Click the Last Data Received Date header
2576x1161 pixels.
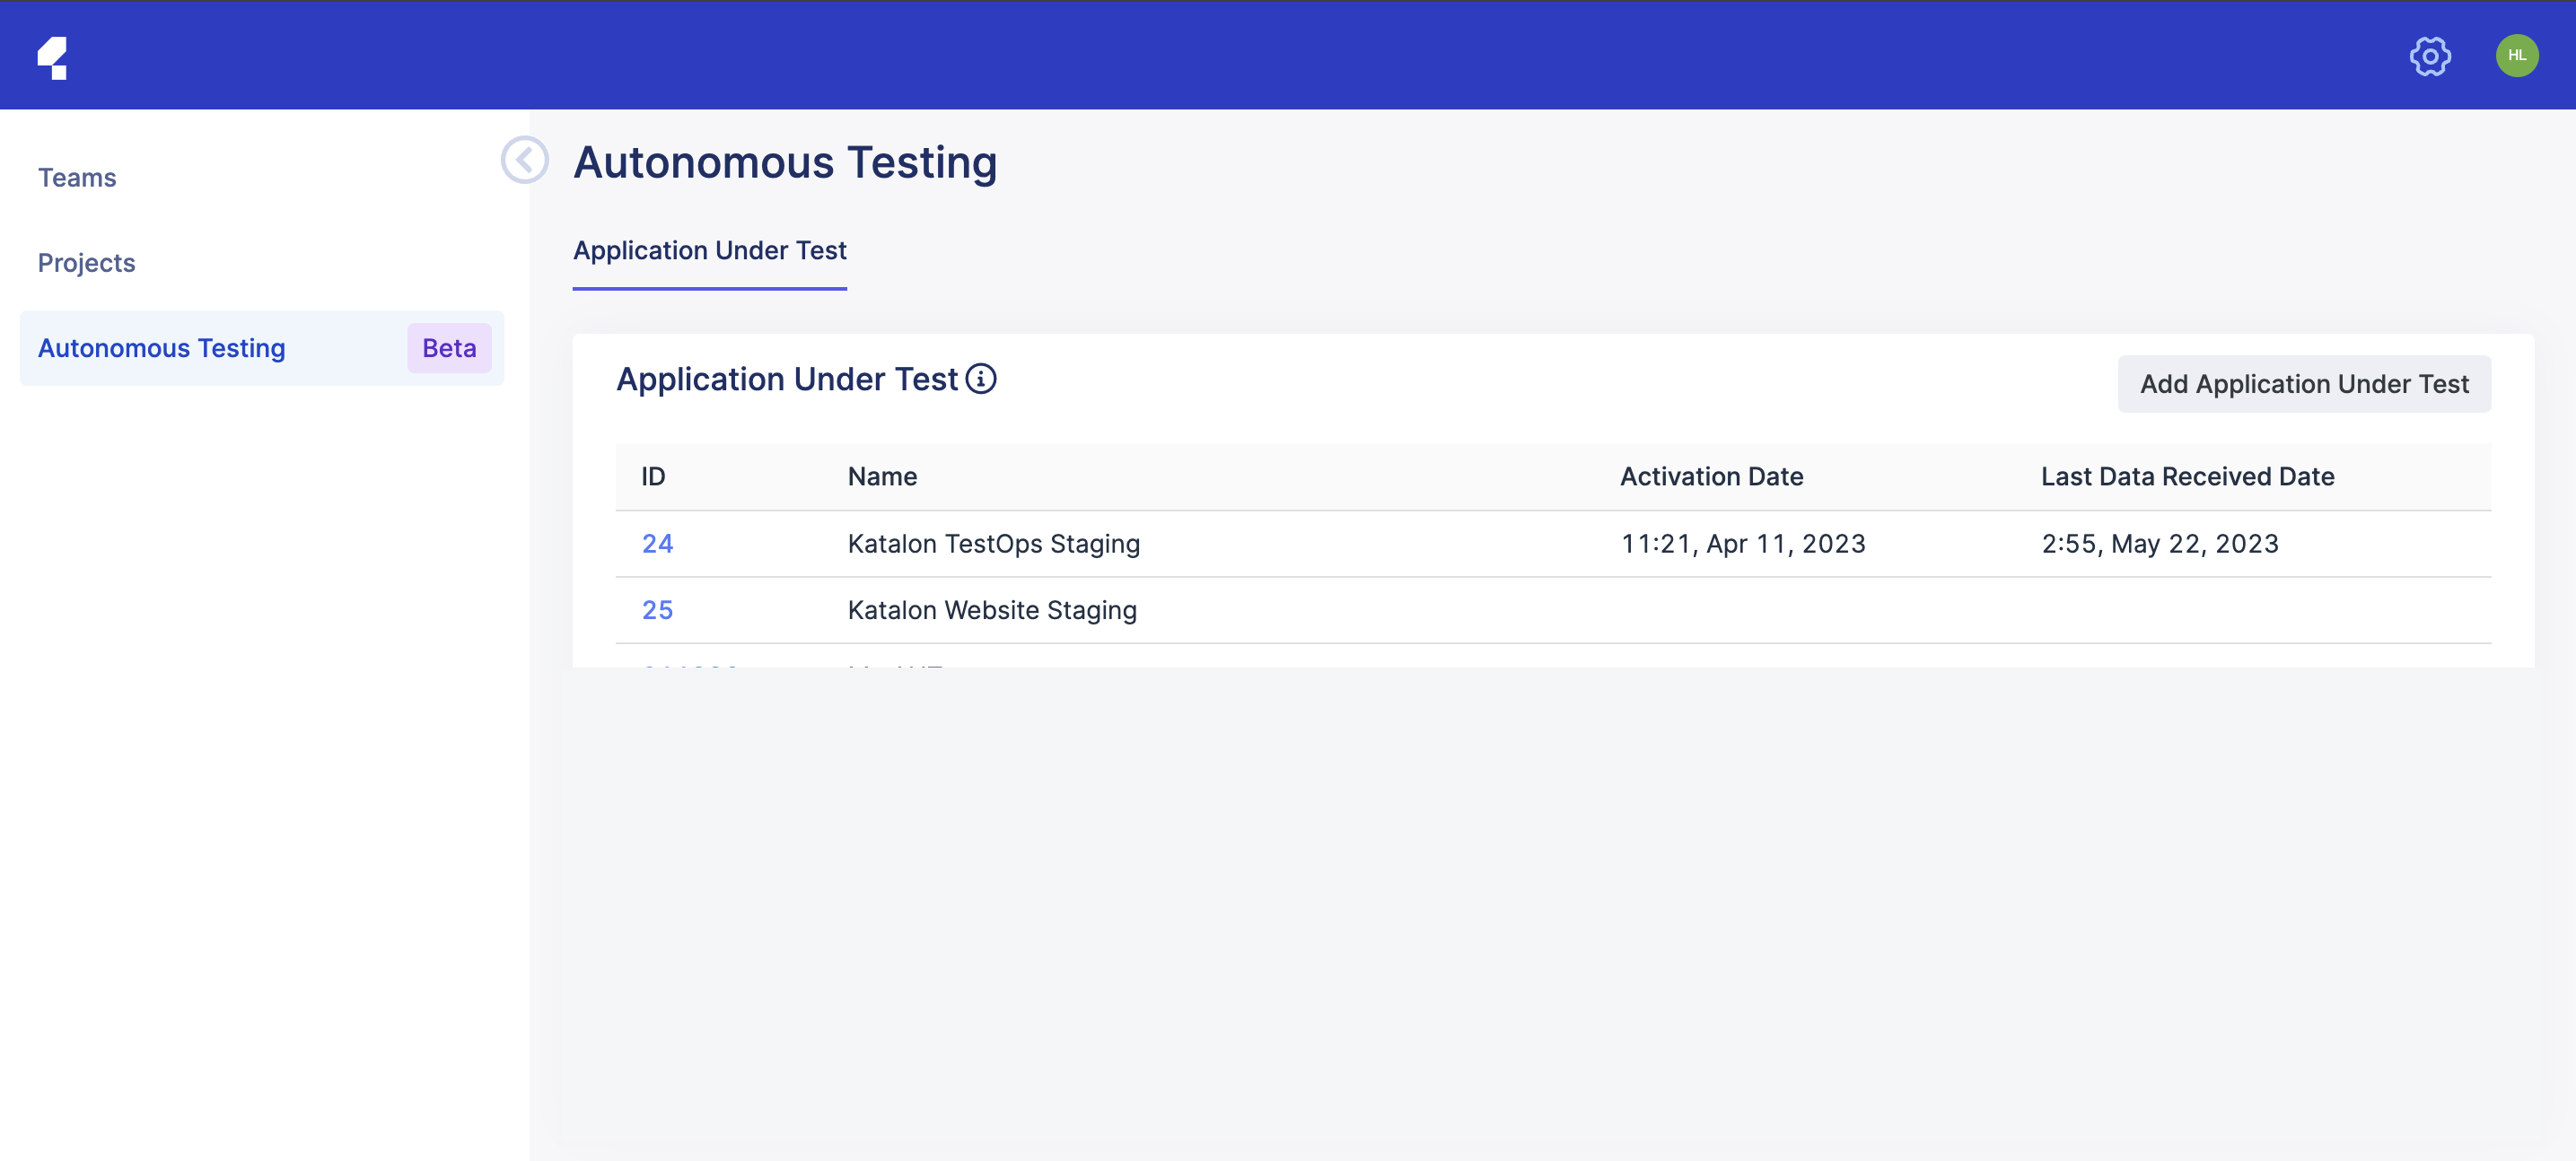click(x=2187, y=477)
